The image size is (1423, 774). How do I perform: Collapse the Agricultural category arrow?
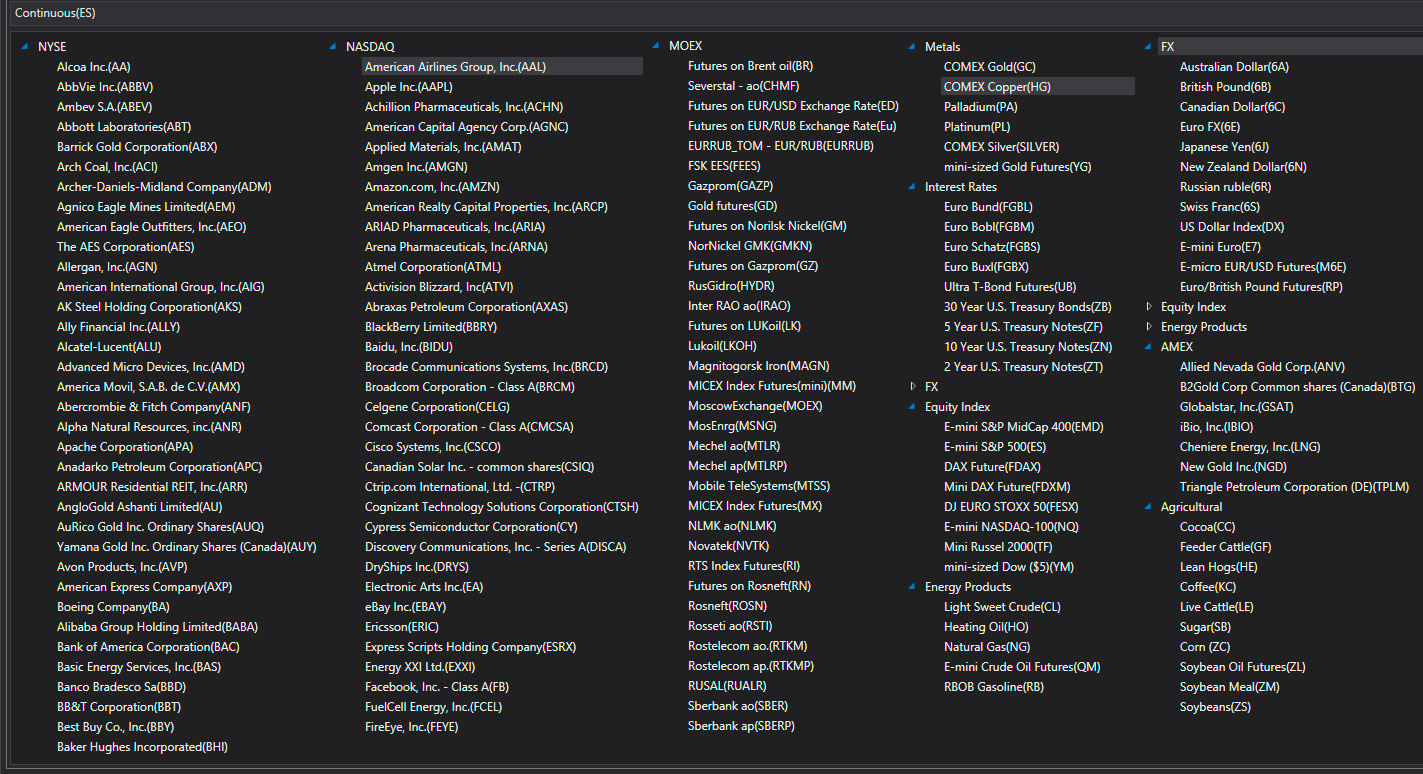[x=1149, y=507]
